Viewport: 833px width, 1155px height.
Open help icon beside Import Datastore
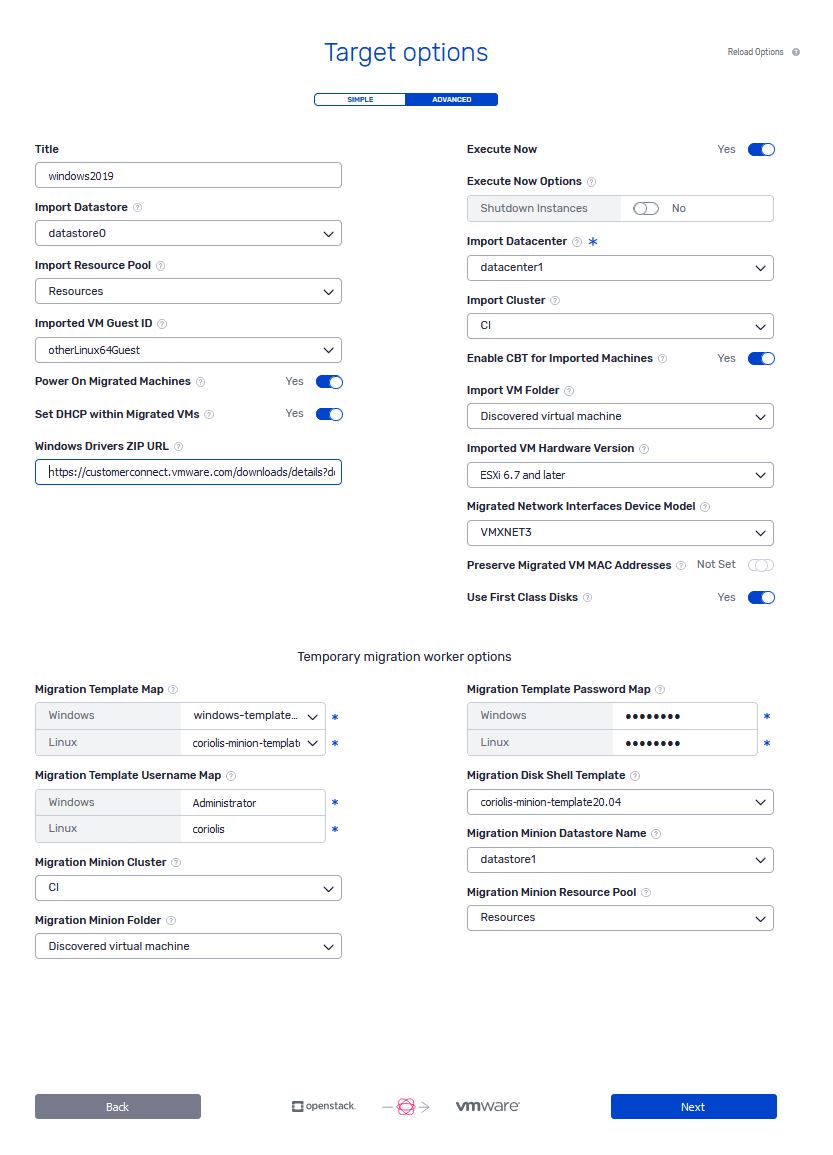click(138, 208)
